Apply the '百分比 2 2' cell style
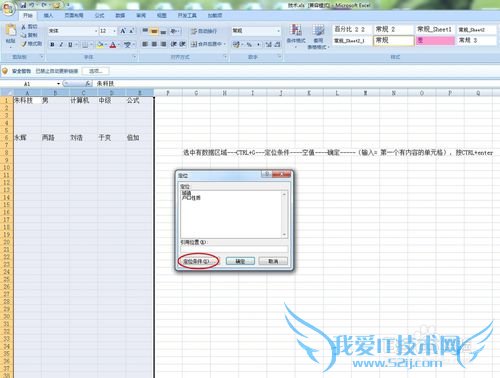The width and height of the screenshot is (500, 378). [352, 30]
